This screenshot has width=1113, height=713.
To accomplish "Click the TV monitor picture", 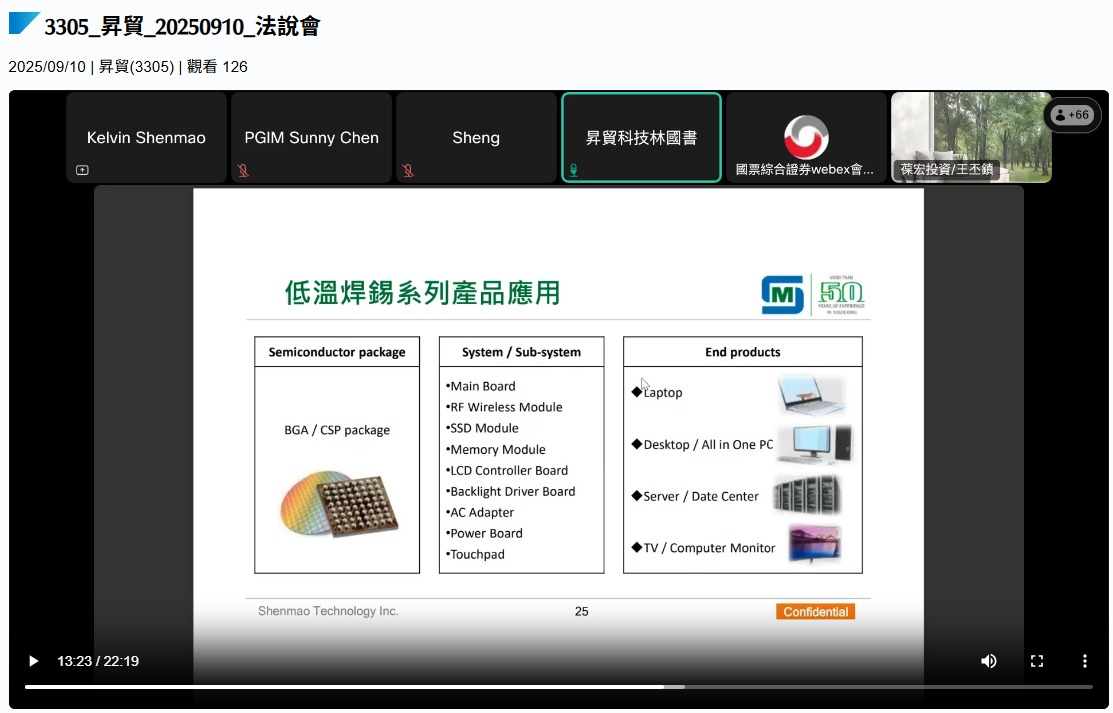I will (x=815, y=544).
